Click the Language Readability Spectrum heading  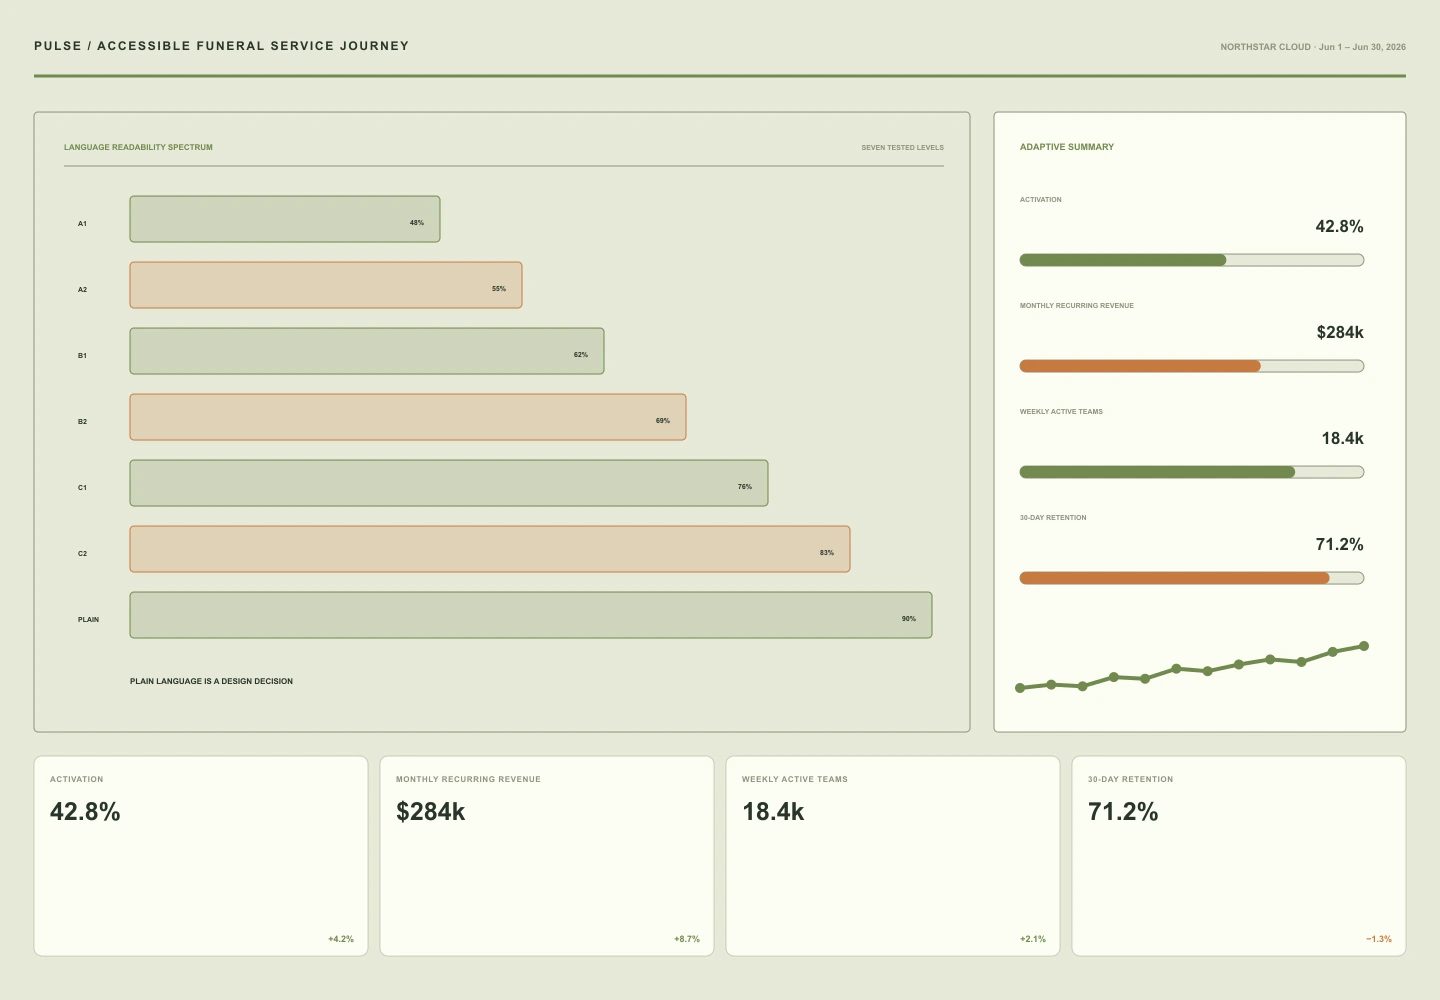pos(138,147)
